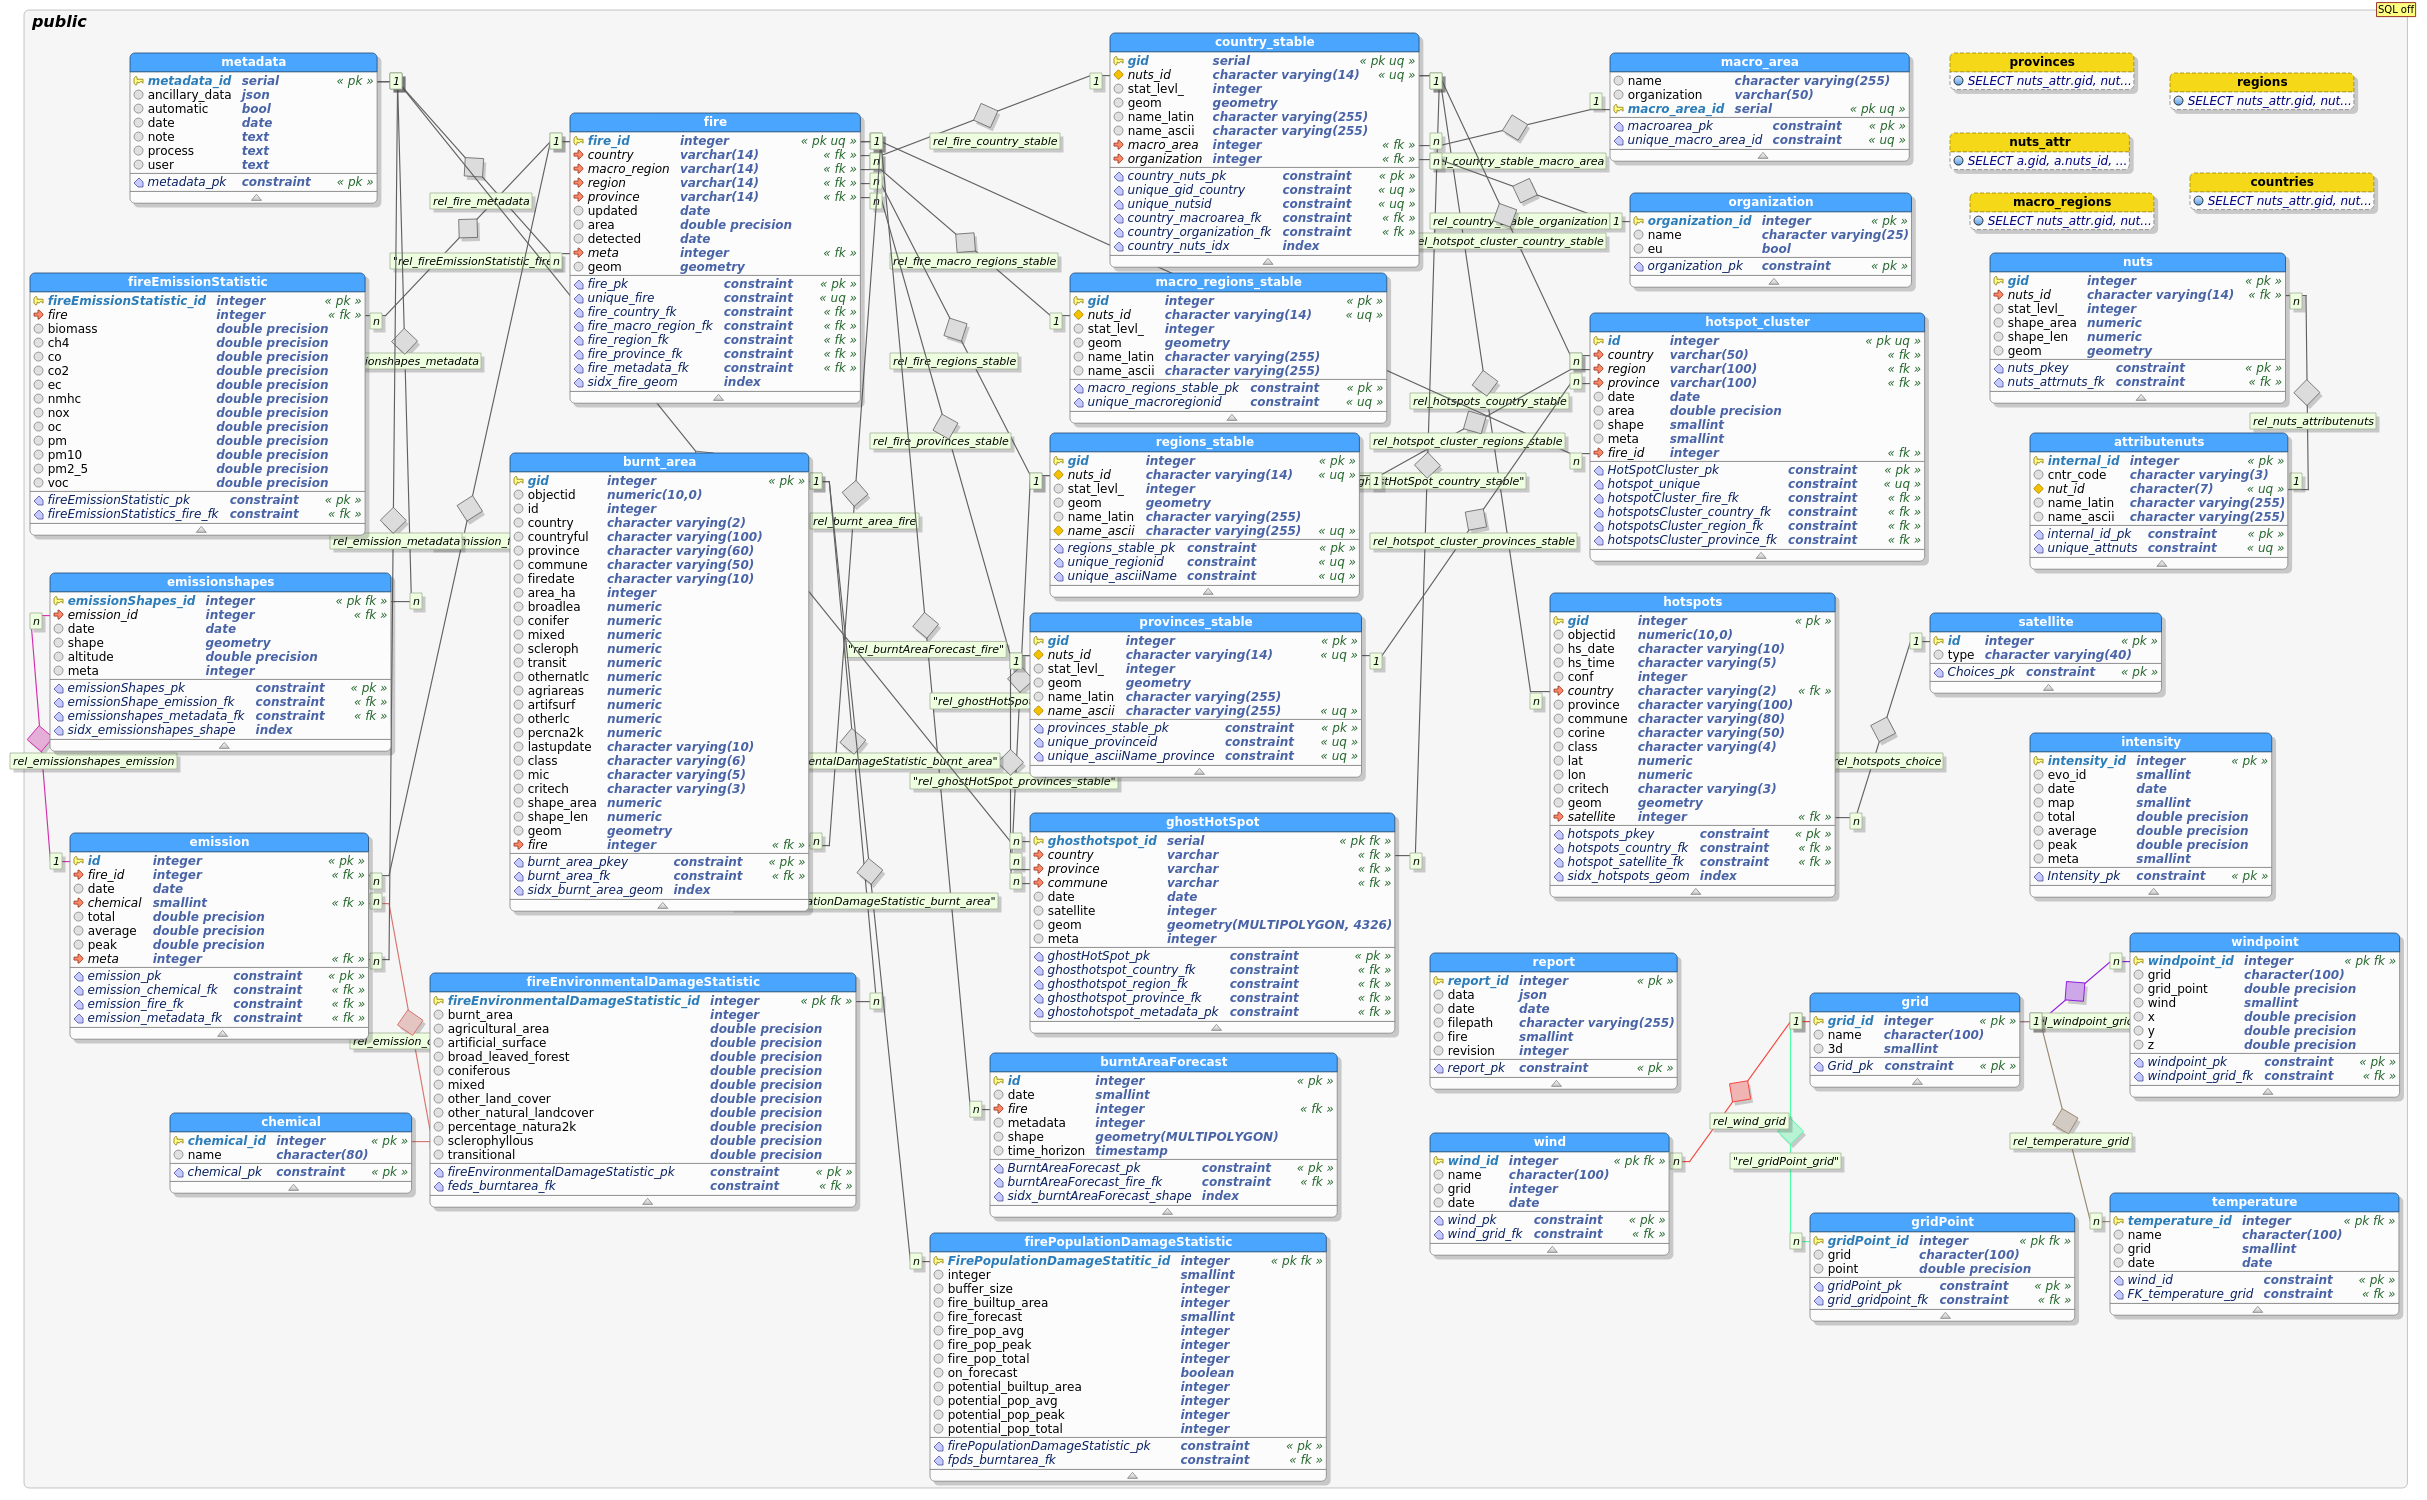Select the countries view SELECT statement

pos(2282,201)
